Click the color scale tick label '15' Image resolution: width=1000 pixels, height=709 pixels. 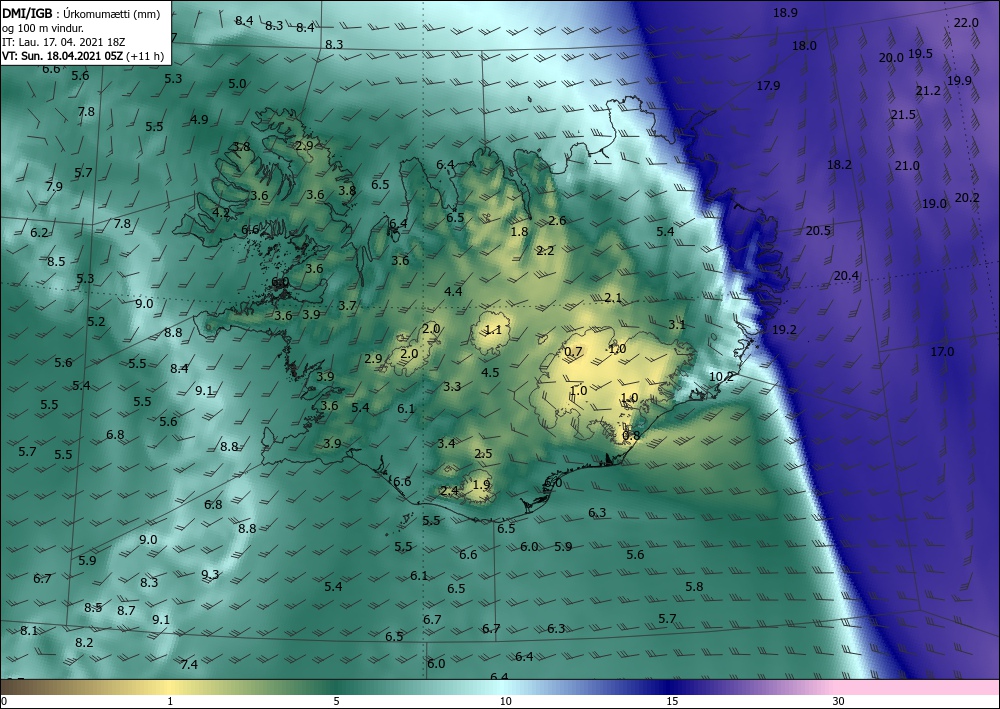pos(672,701)
